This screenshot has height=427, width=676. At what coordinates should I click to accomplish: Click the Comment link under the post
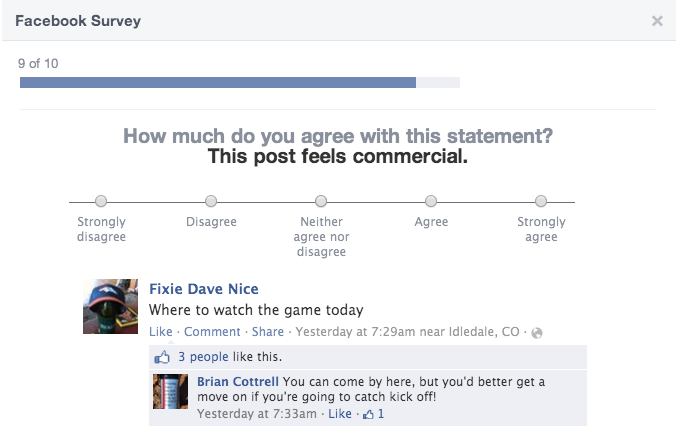pyautogui.click(x=212, y=332)
